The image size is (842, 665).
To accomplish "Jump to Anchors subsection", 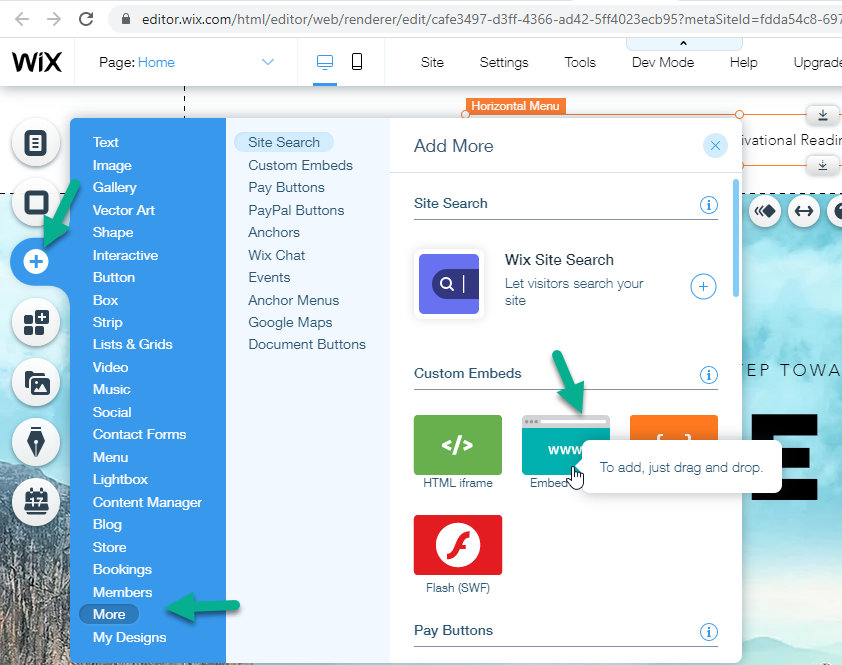I will (x=274, y=233).
